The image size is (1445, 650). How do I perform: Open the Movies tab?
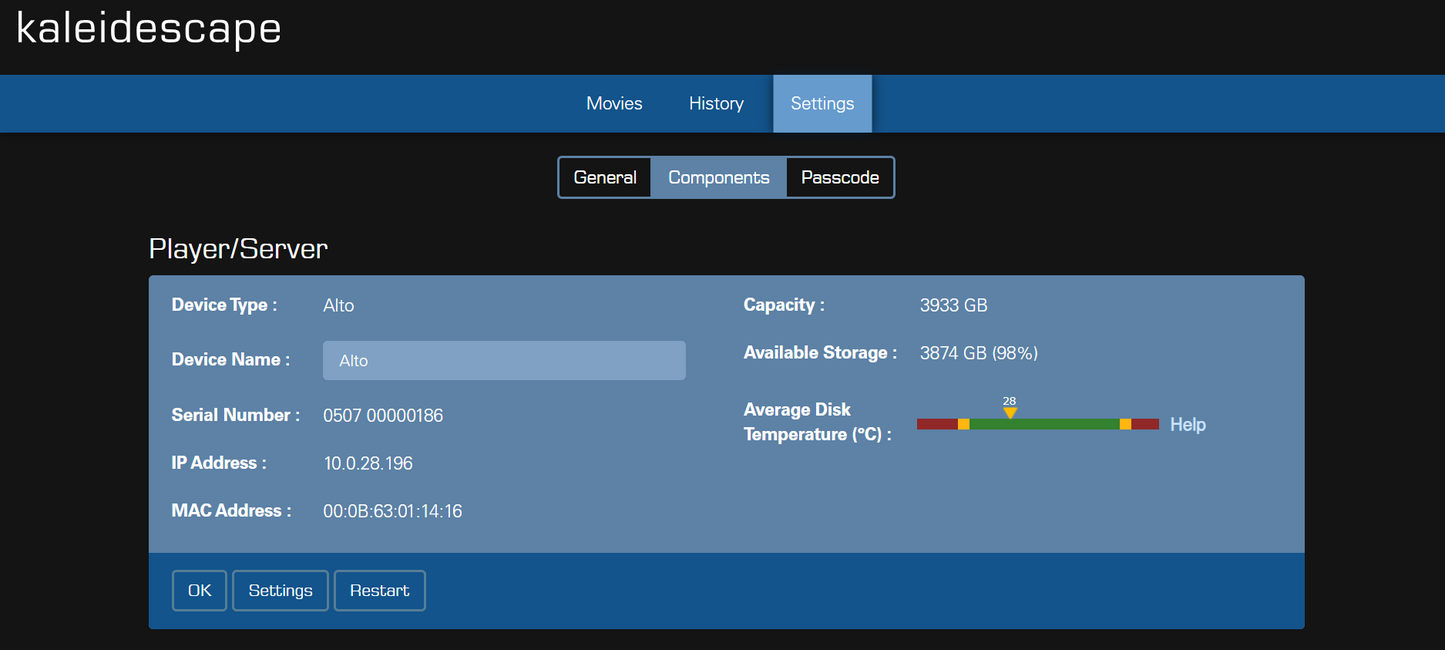pyautogui.click(x=614, y=104)
